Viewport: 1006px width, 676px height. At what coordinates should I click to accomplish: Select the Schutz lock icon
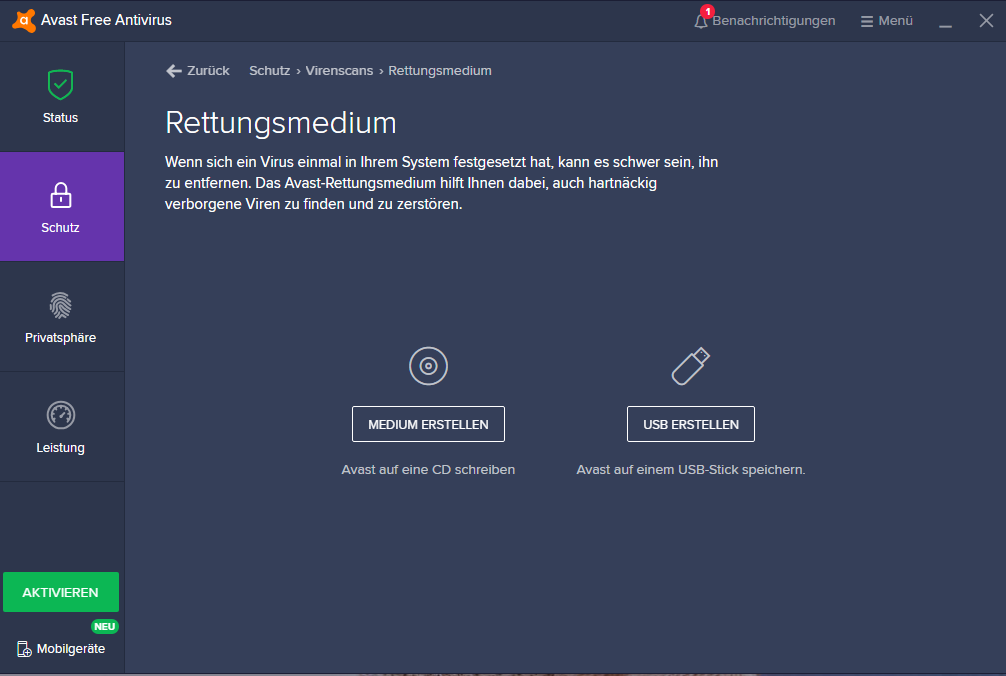(x=61, y=195)
